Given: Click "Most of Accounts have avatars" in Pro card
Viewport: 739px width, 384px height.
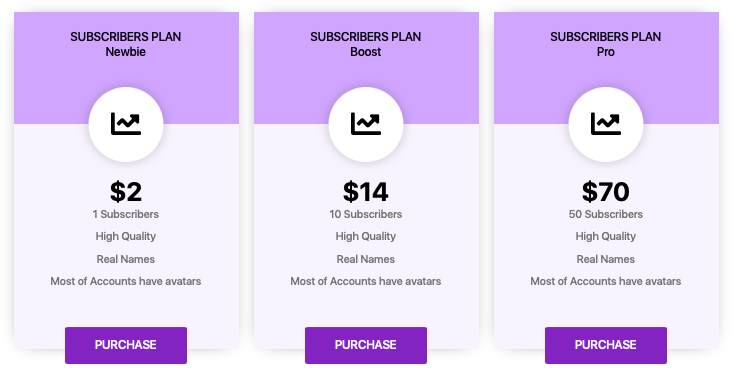Looking at the screenshot, I should 606,281.
